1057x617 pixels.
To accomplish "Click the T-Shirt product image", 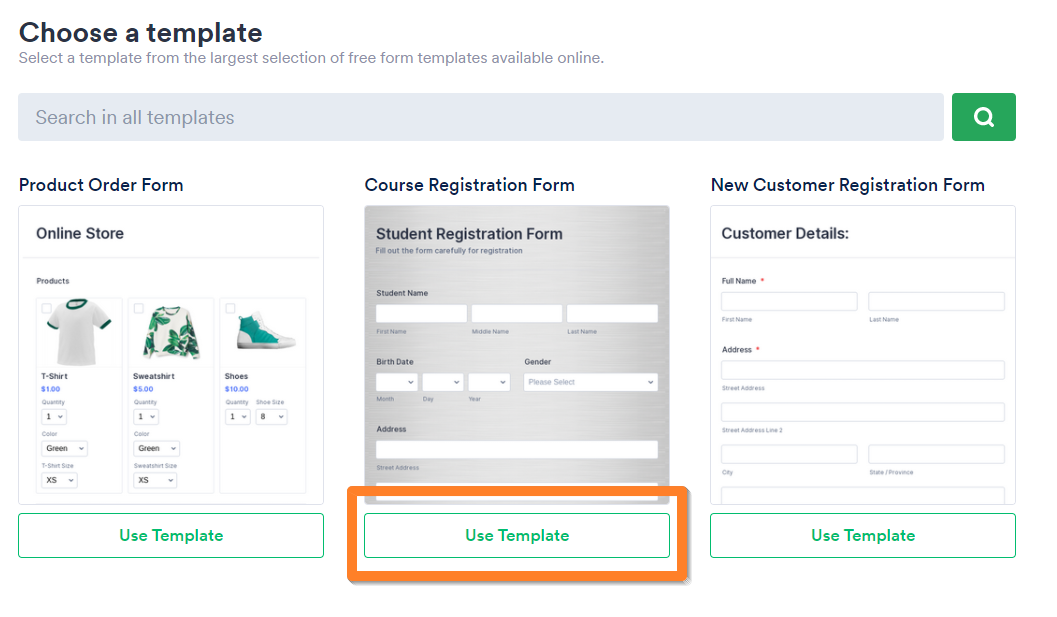I will click(78, 334).
